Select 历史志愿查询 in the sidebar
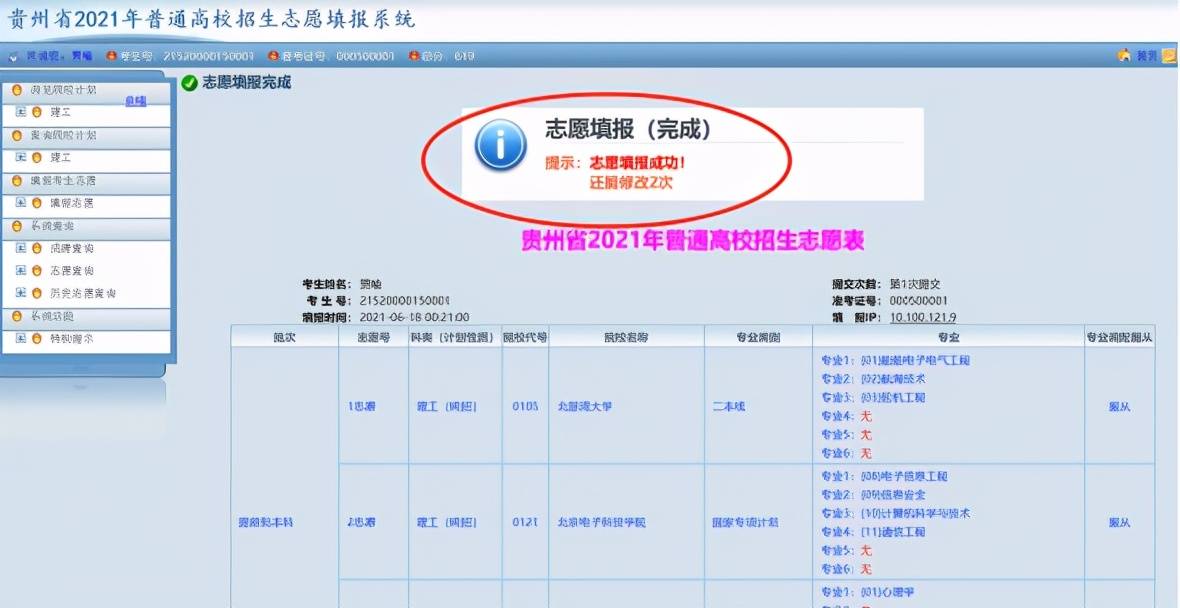The image size is (1180, 608). (83, 293)
